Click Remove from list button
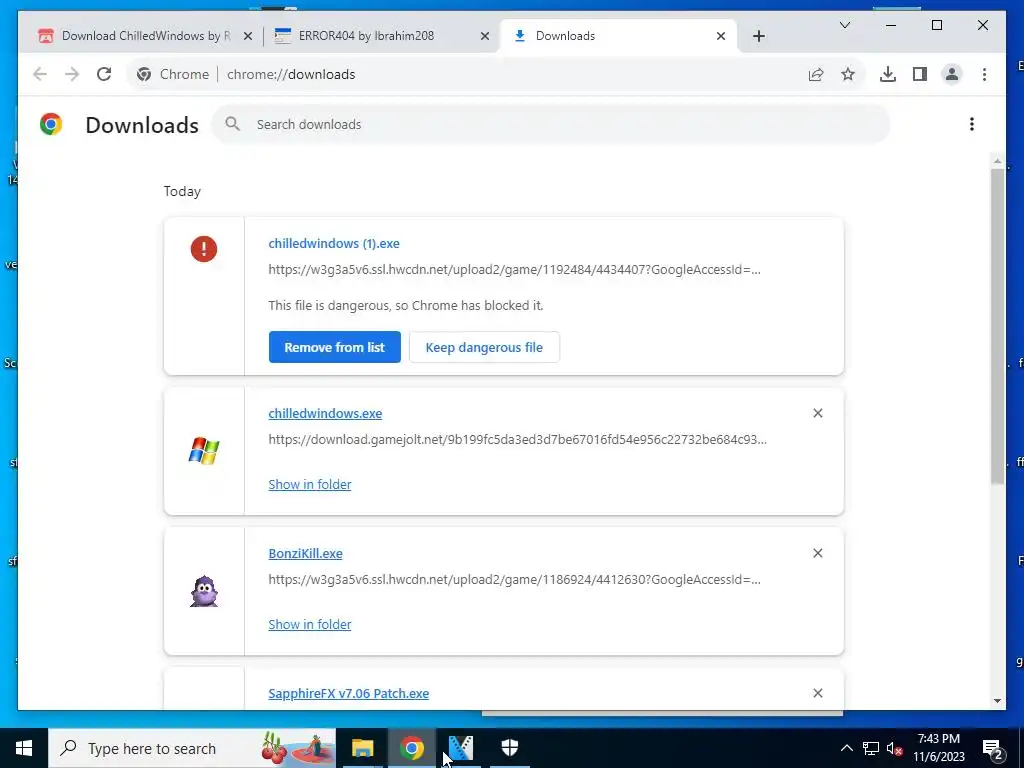 (334, 347)
